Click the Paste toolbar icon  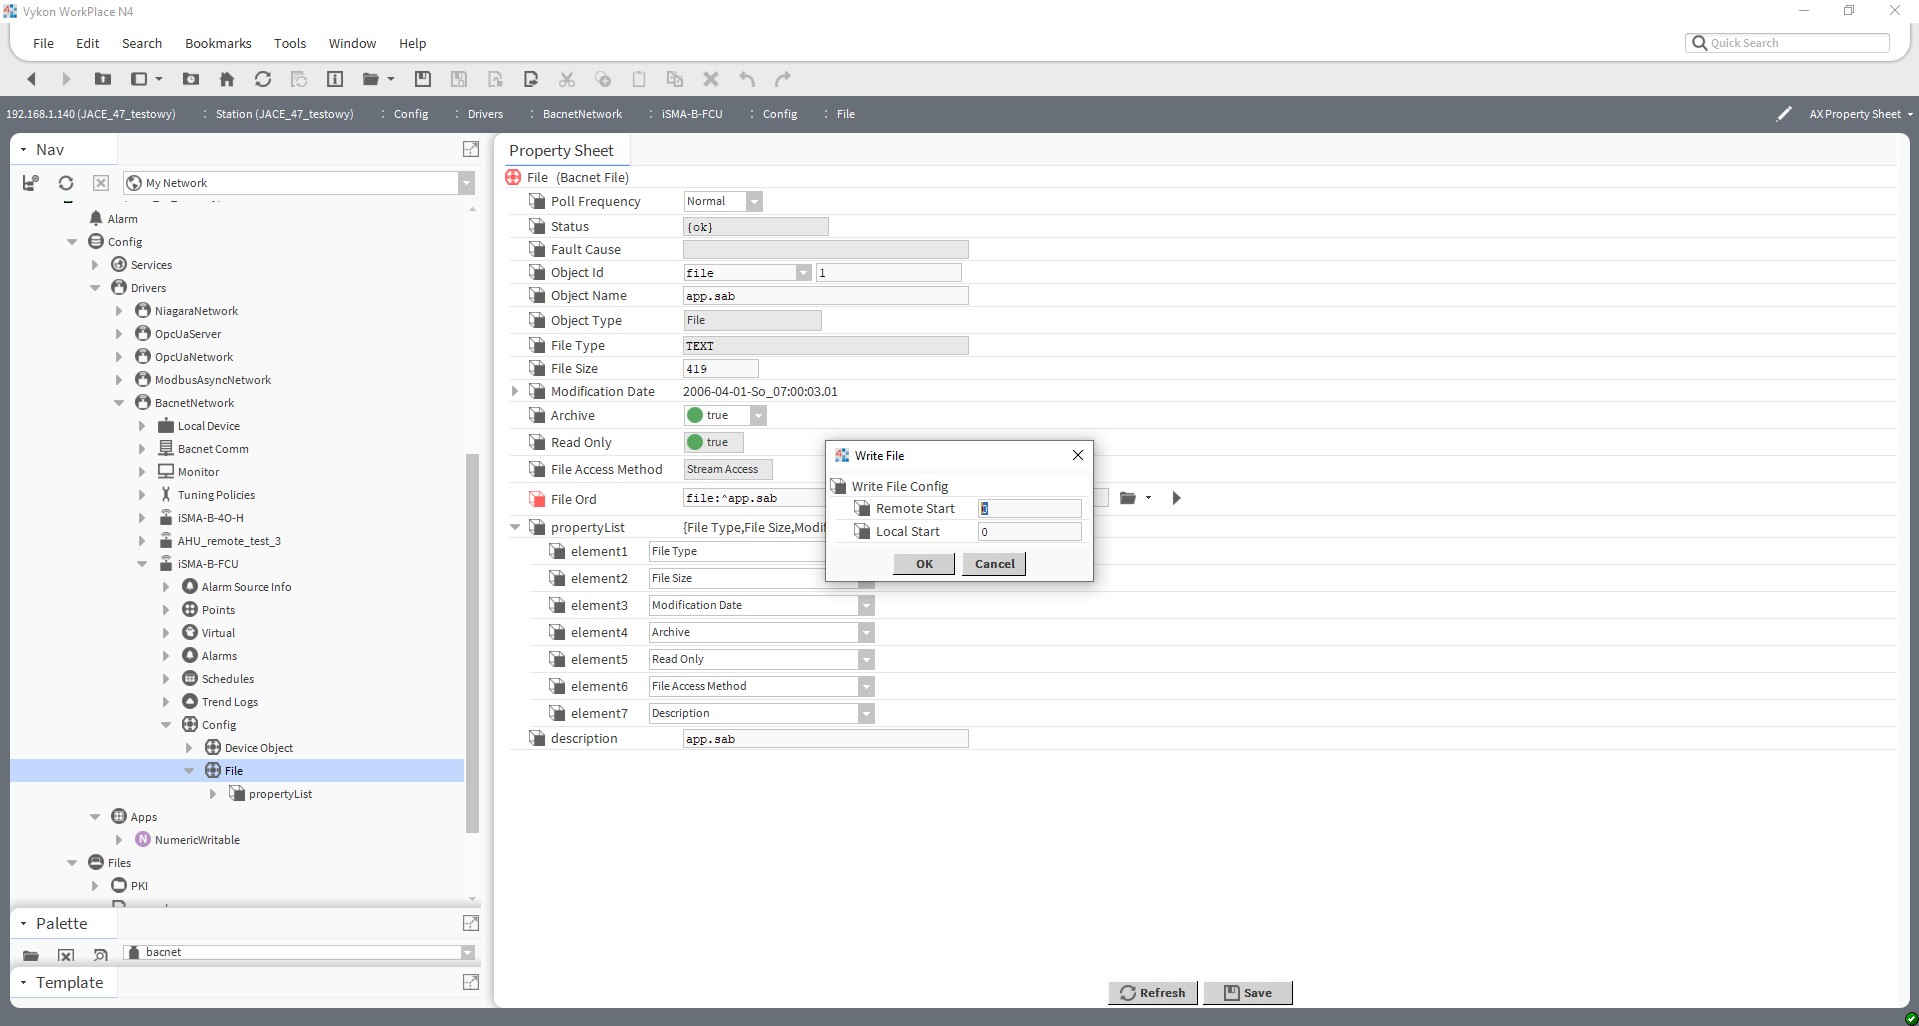(x=639, y=79)
